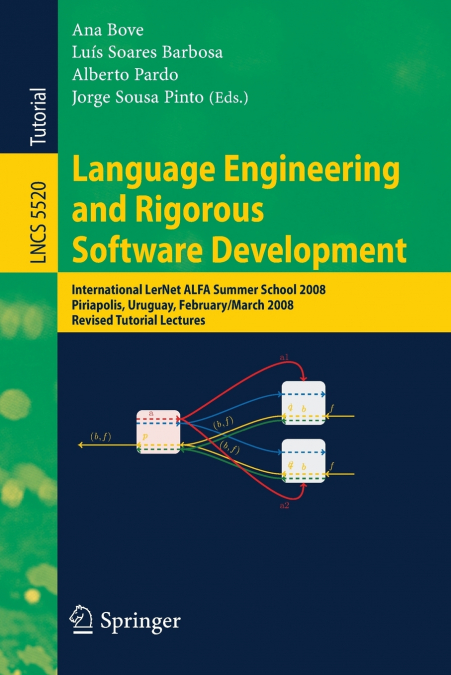The width and height of the screenshot is (451, 675).
Task: Click the upper white diagram box
Action: click(303, 403)
